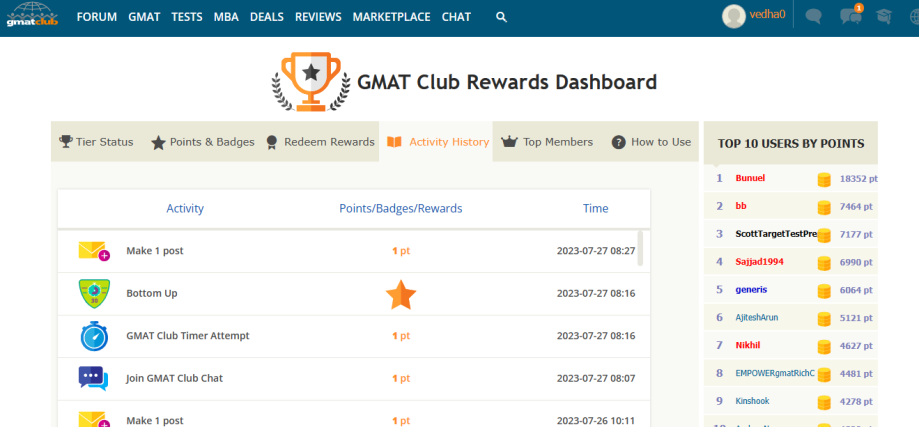Click coin stack next to Bunuel
This screenshot has height=427, width=919.
(824, 180)
